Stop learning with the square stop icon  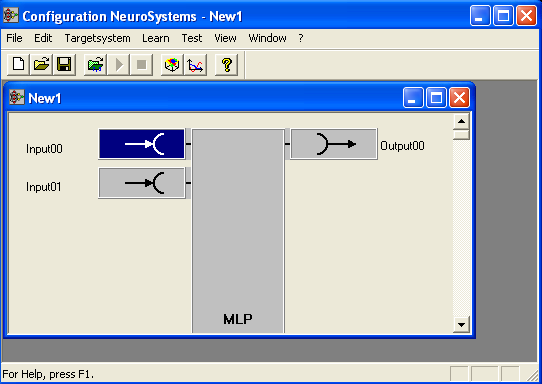tap(141, 64)
